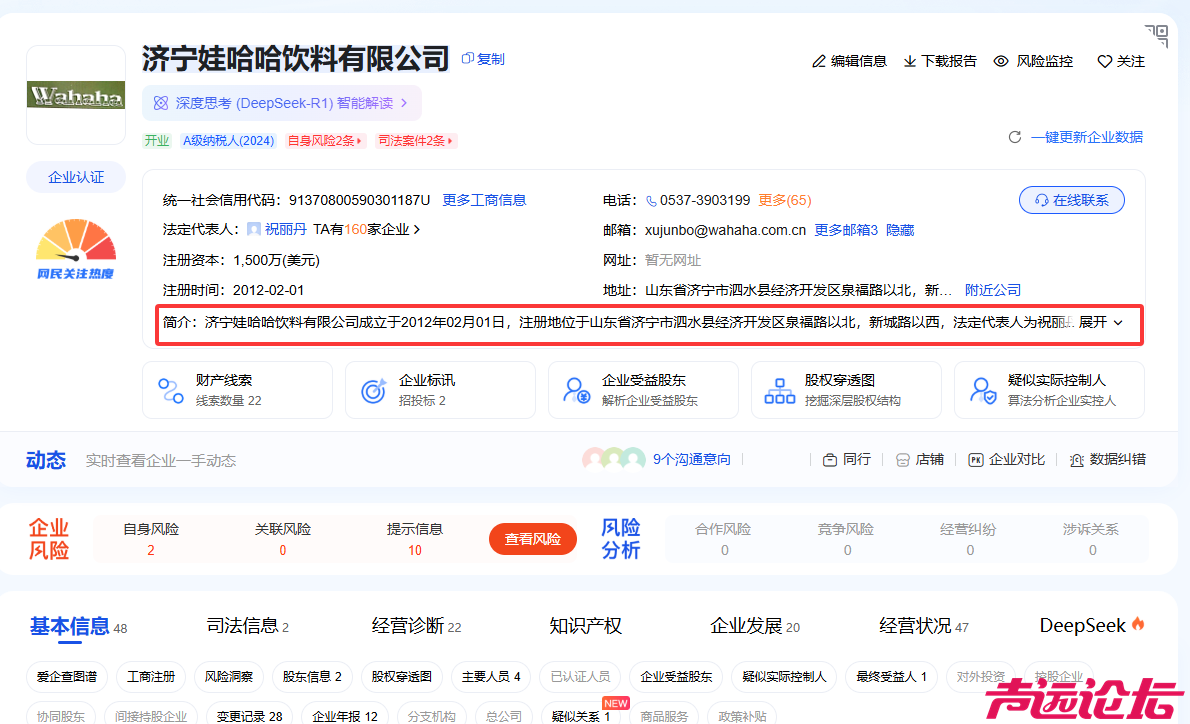Open 司法案件2条 tag

coord(416,140)
